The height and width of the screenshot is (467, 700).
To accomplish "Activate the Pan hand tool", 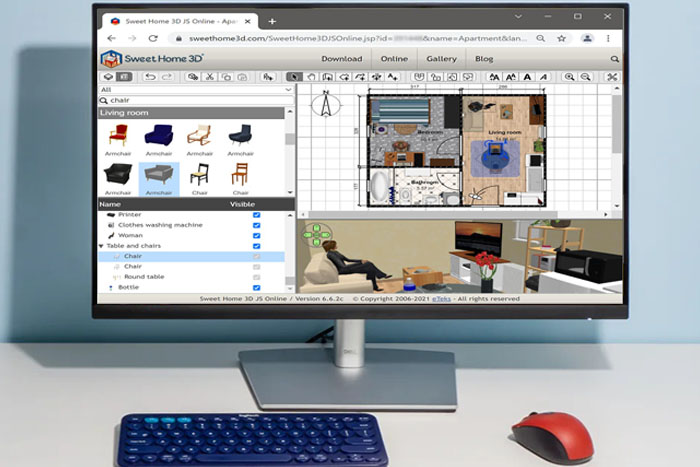I will pos(310,77).
